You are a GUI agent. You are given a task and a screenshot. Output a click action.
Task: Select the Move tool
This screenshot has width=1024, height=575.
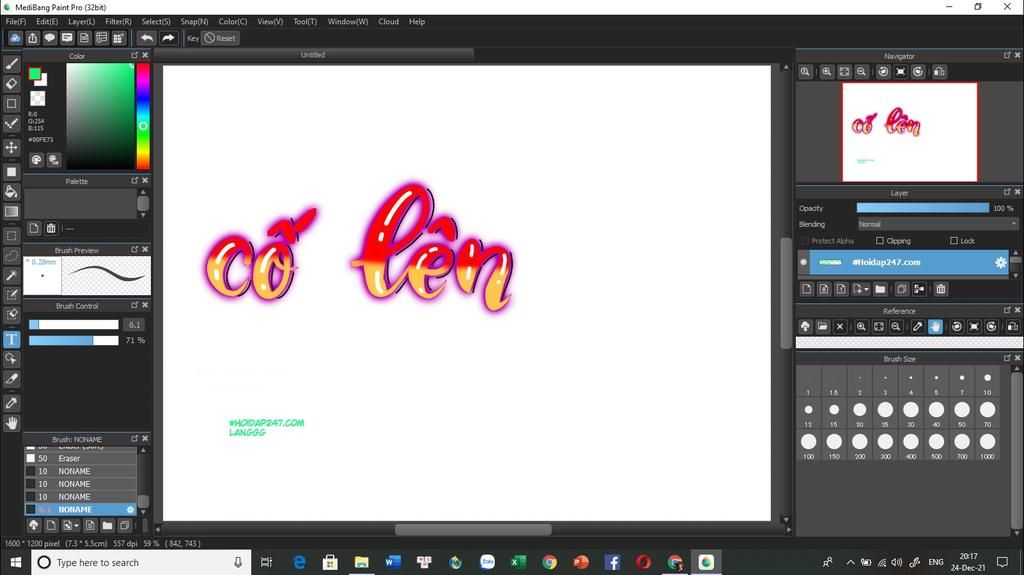[11, 147]
